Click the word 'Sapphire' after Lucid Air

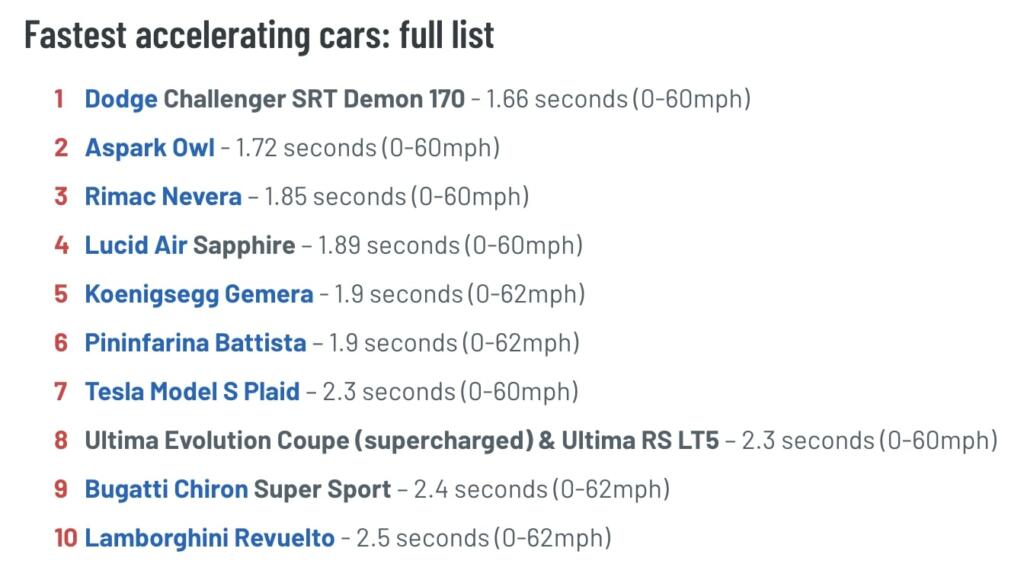coord(244,245)
